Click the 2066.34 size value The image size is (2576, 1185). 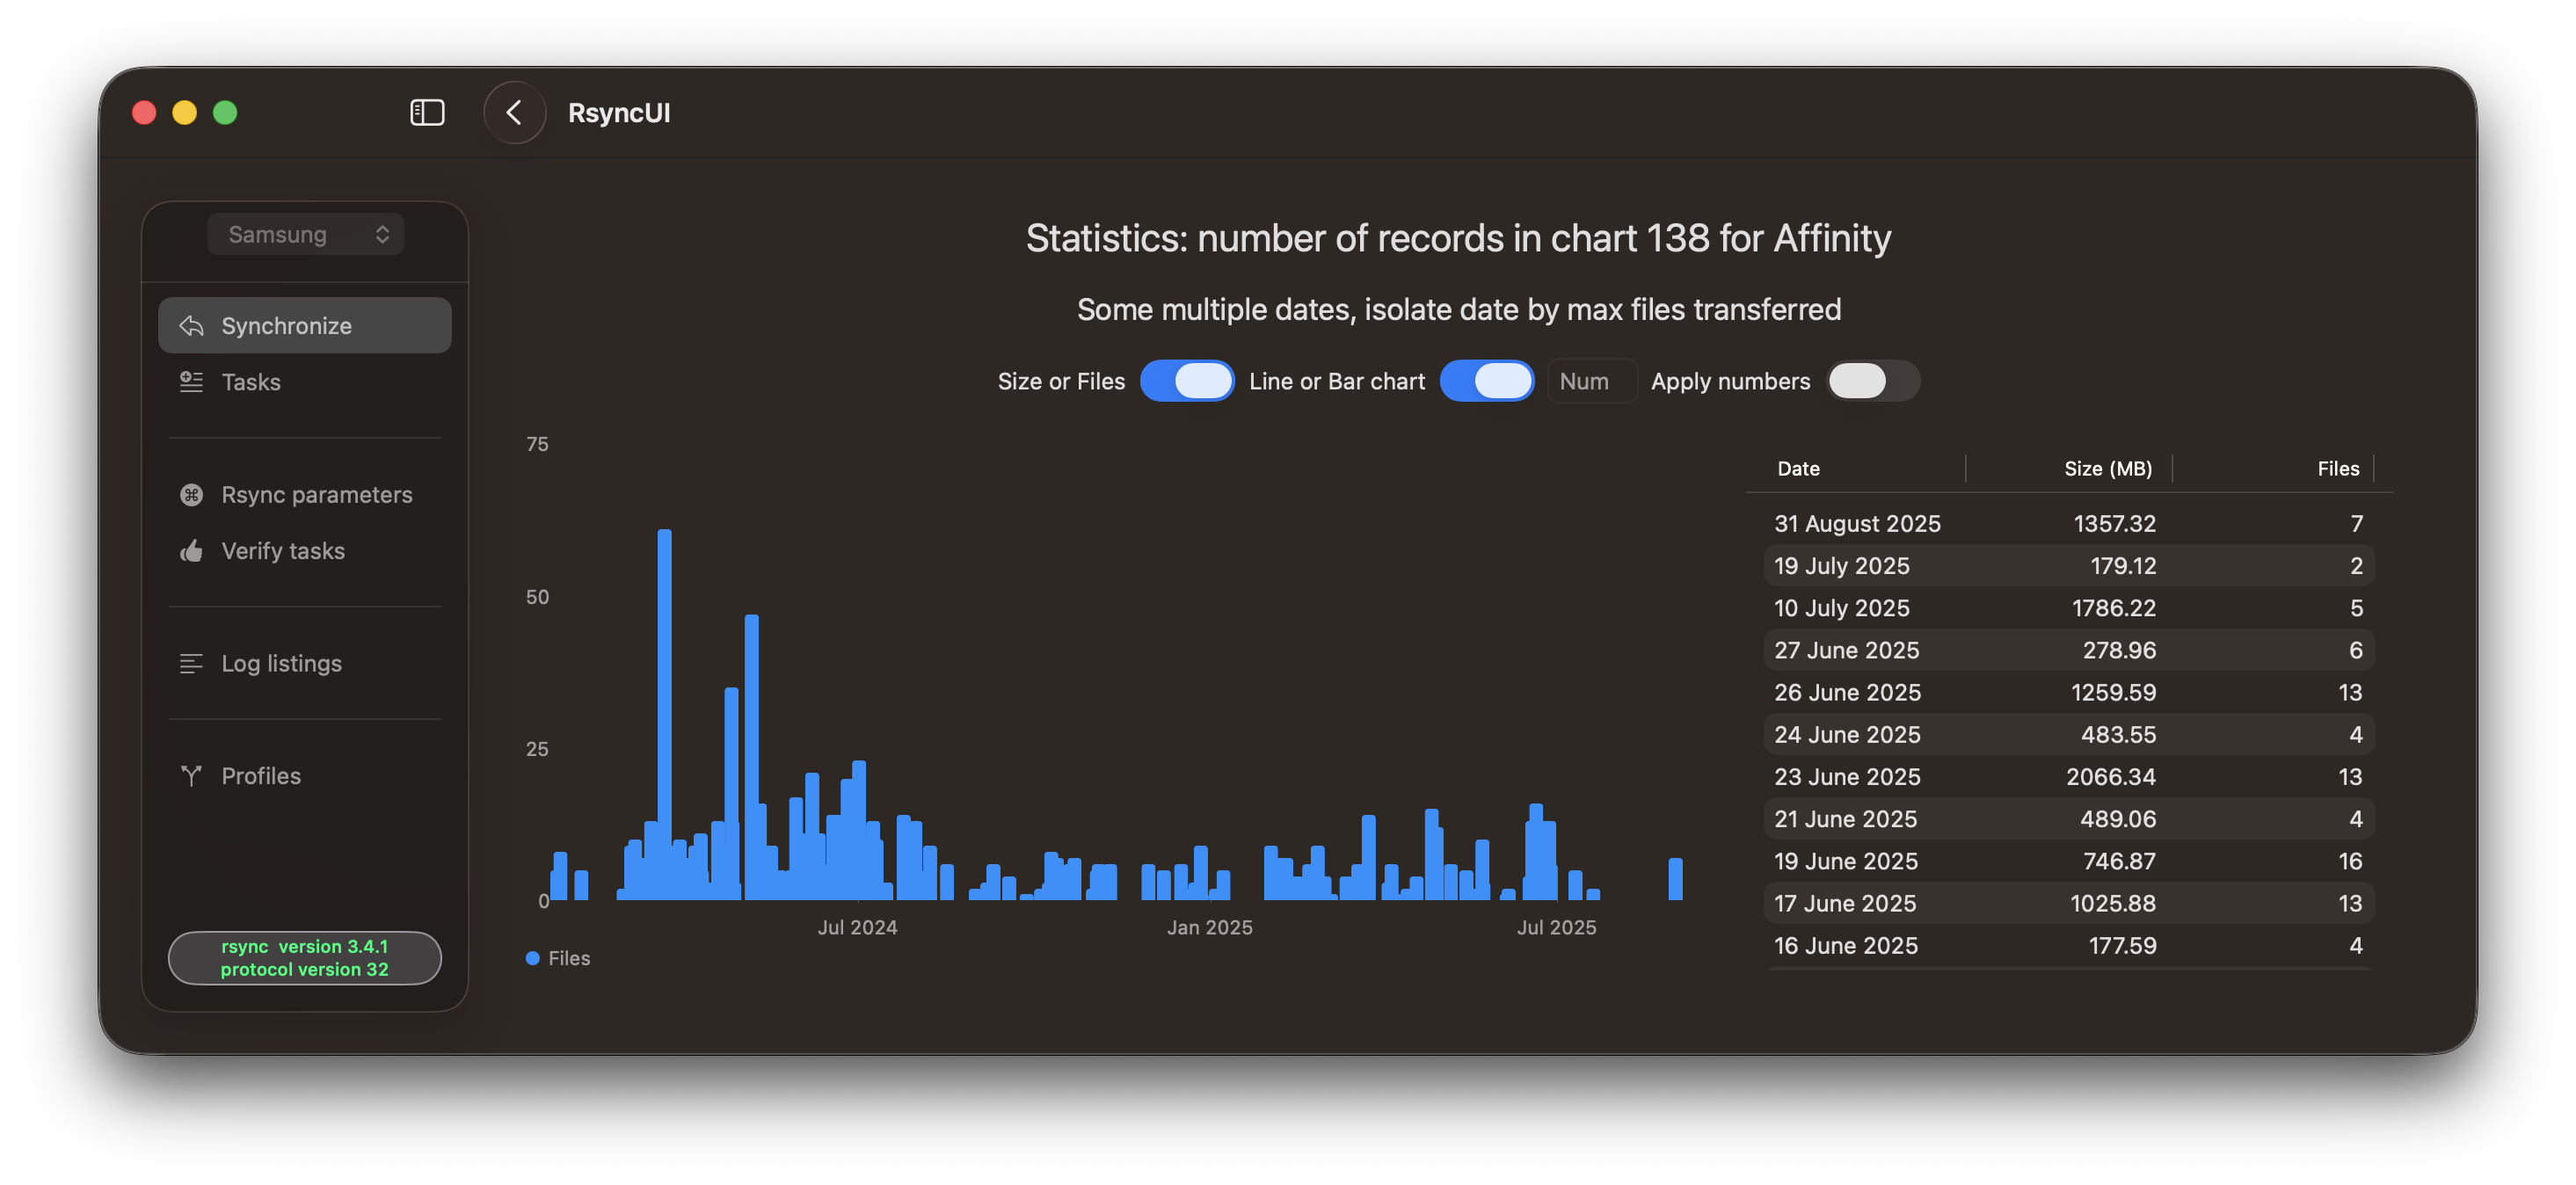click(x=2111, y=777)
